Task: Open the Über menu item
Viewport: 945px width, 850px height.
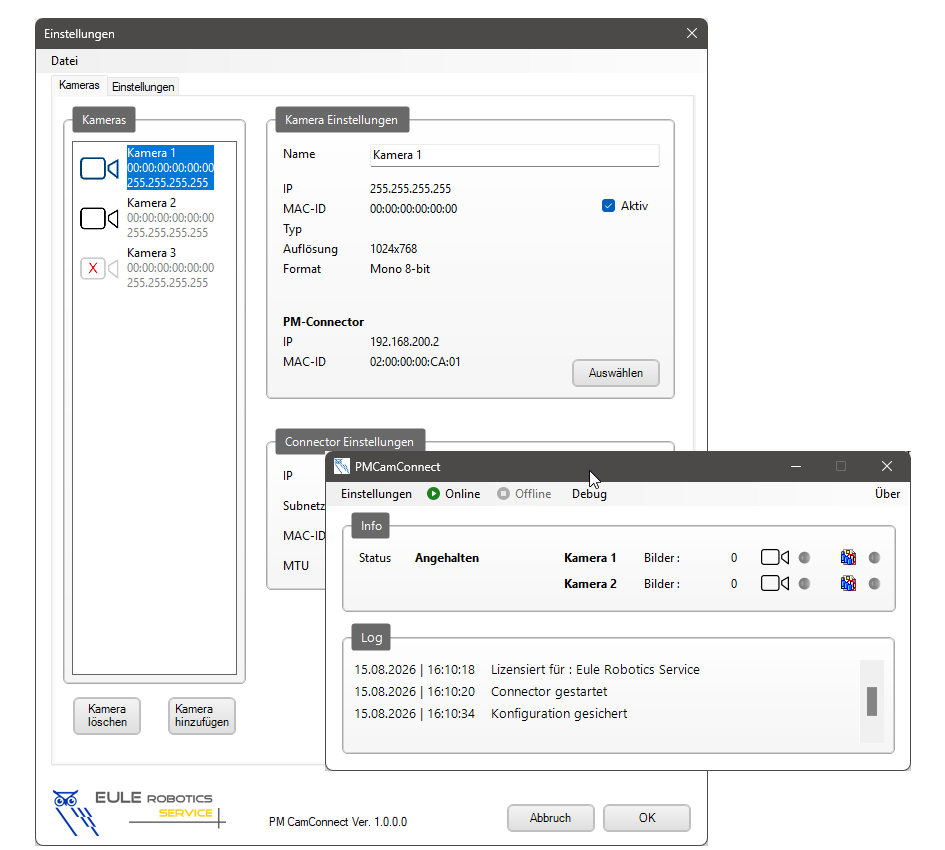Action: (887, 494)
